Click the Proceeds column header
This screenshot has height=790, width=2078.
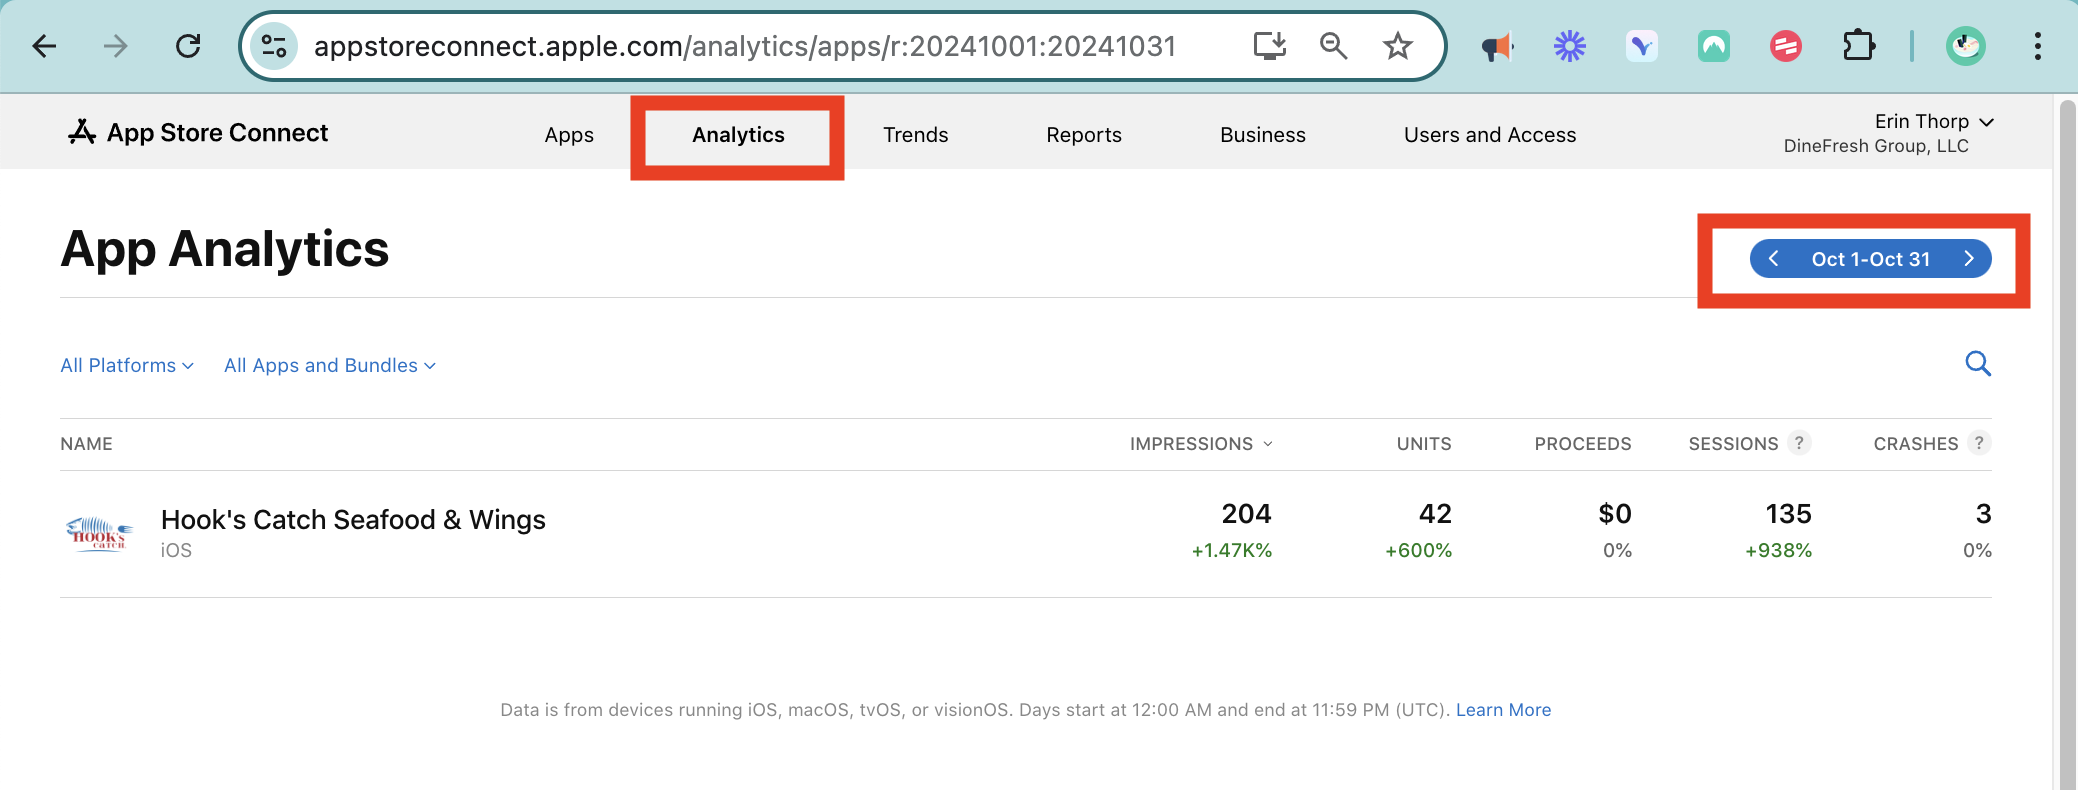pos(1582,444)
